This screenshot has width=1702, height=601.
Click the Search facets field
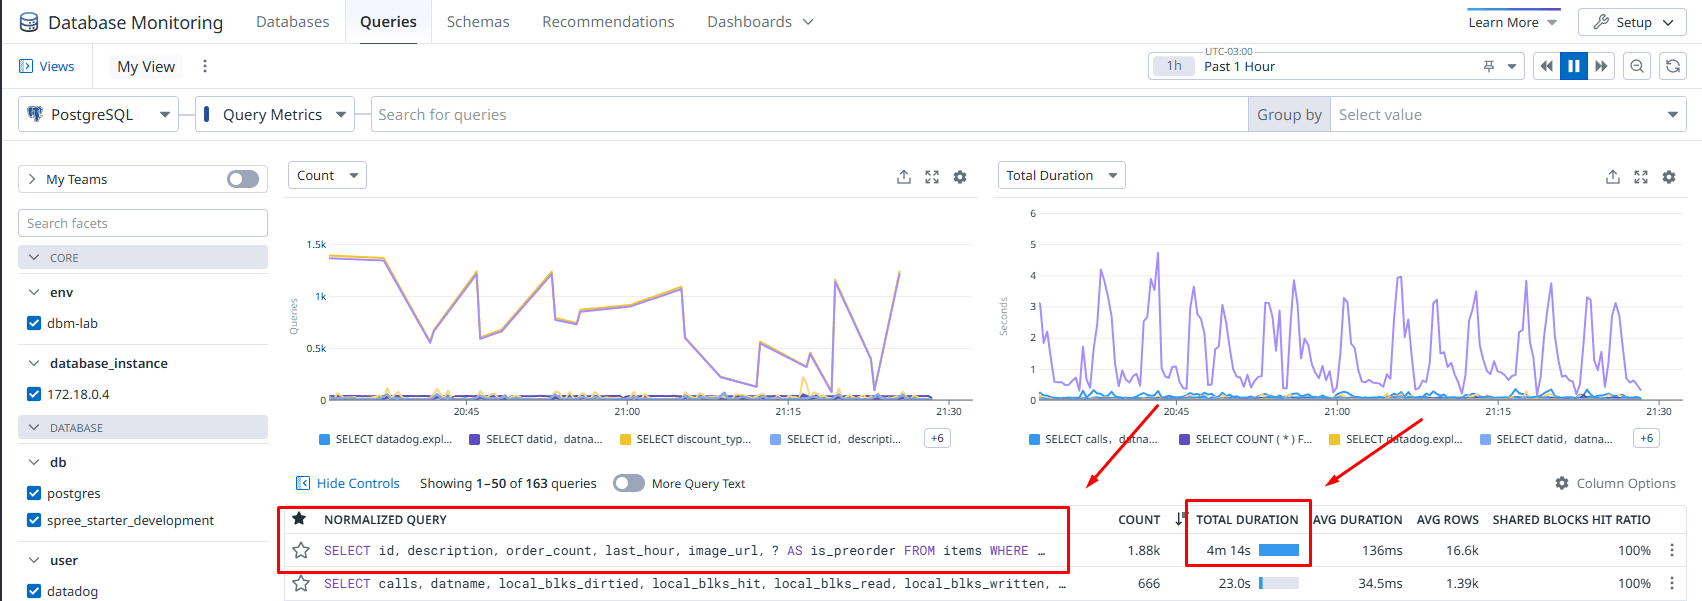143,223
